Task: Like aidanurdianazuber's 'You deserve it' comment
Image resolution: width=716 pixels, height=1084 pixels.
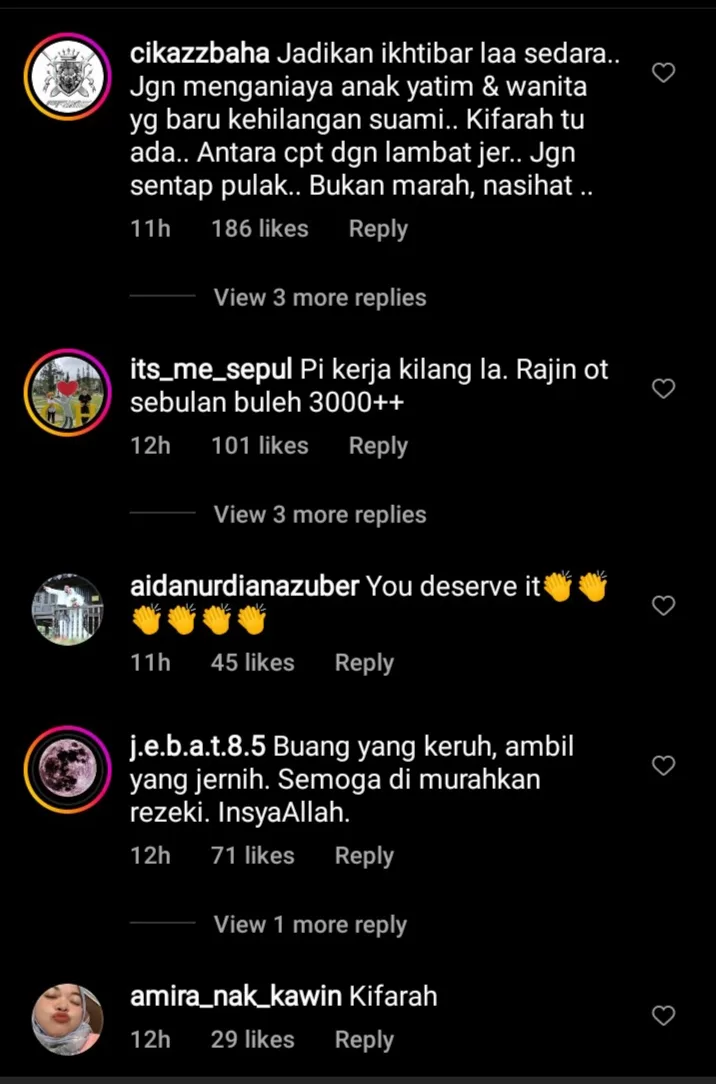Action: (x=663, y=606)
